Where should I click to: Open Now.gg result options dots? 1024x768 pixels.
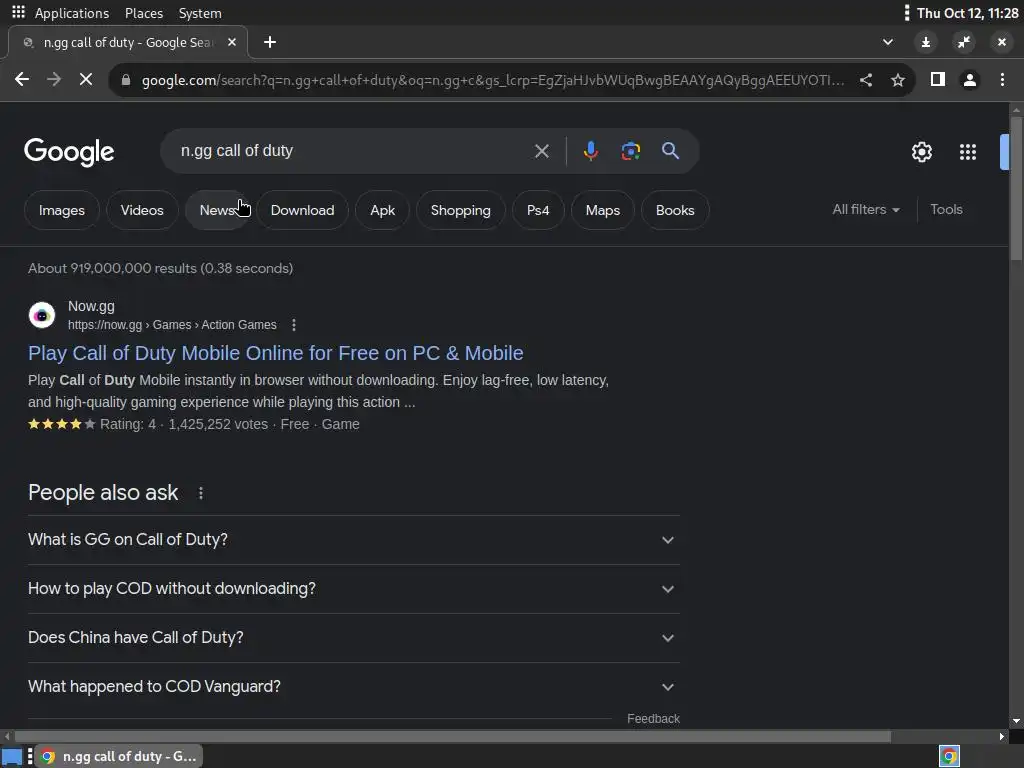[x=294, y=325]
